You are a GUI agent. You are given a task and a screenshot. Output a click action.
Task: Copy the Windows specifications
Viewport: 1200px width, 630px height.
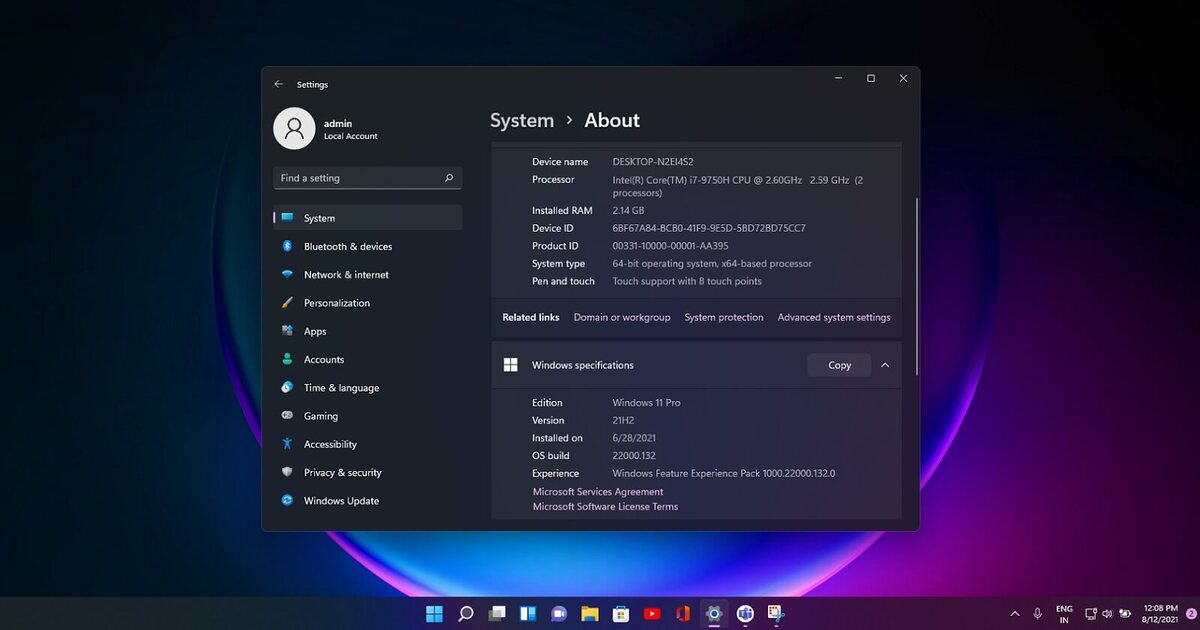(x=839, y=366)
